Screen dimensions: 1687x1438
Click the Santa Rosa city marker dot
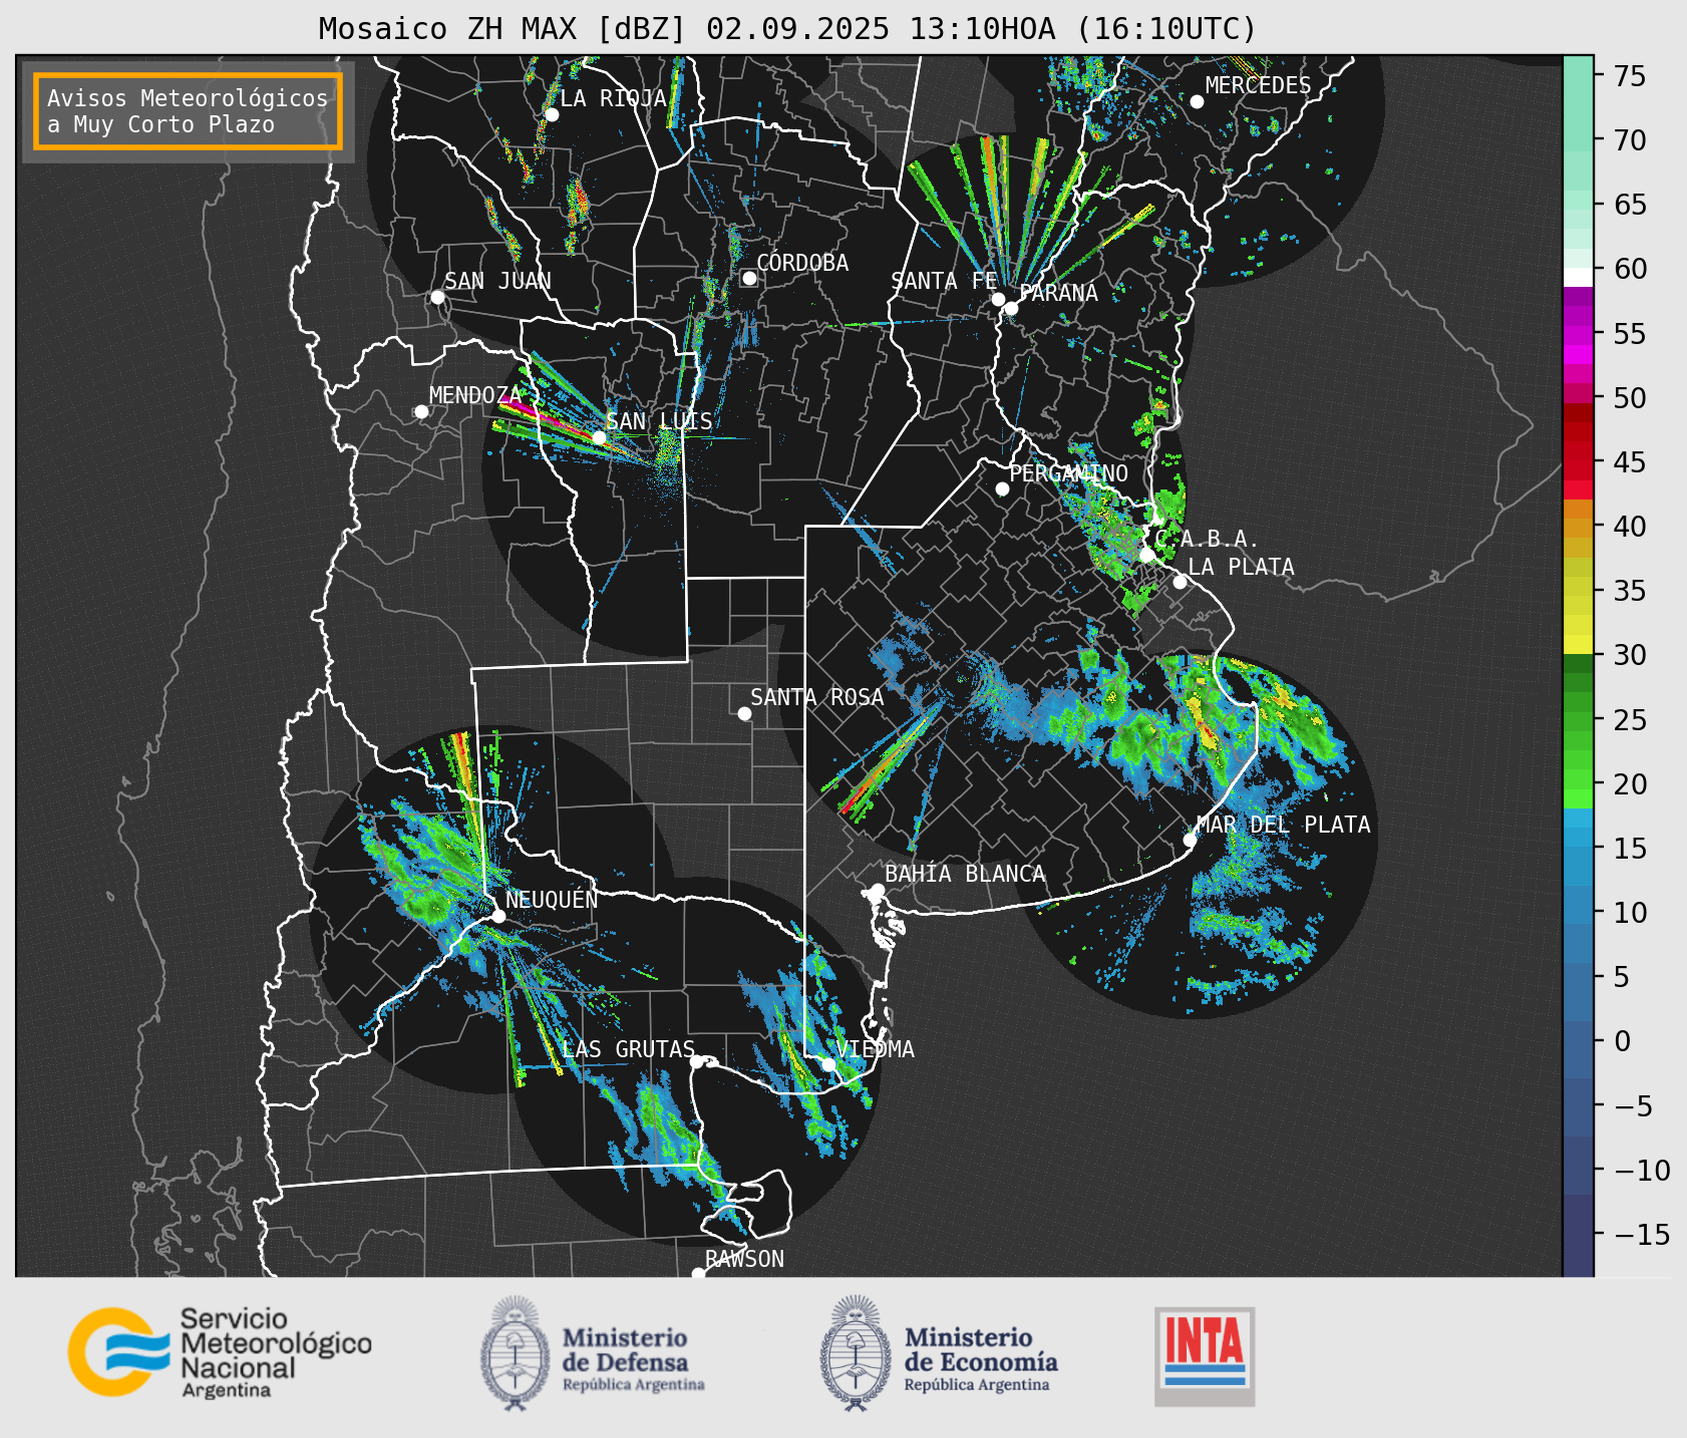[744, 713]
